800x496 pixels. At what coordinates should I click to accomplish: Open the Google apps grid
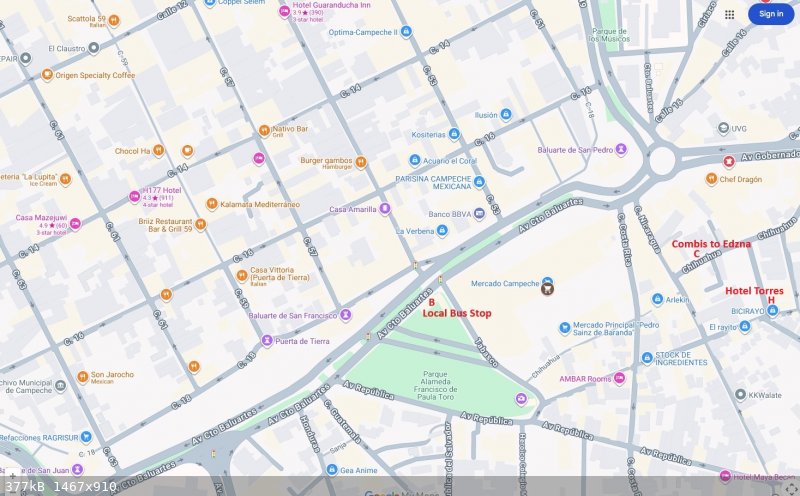tap(730, 14)
